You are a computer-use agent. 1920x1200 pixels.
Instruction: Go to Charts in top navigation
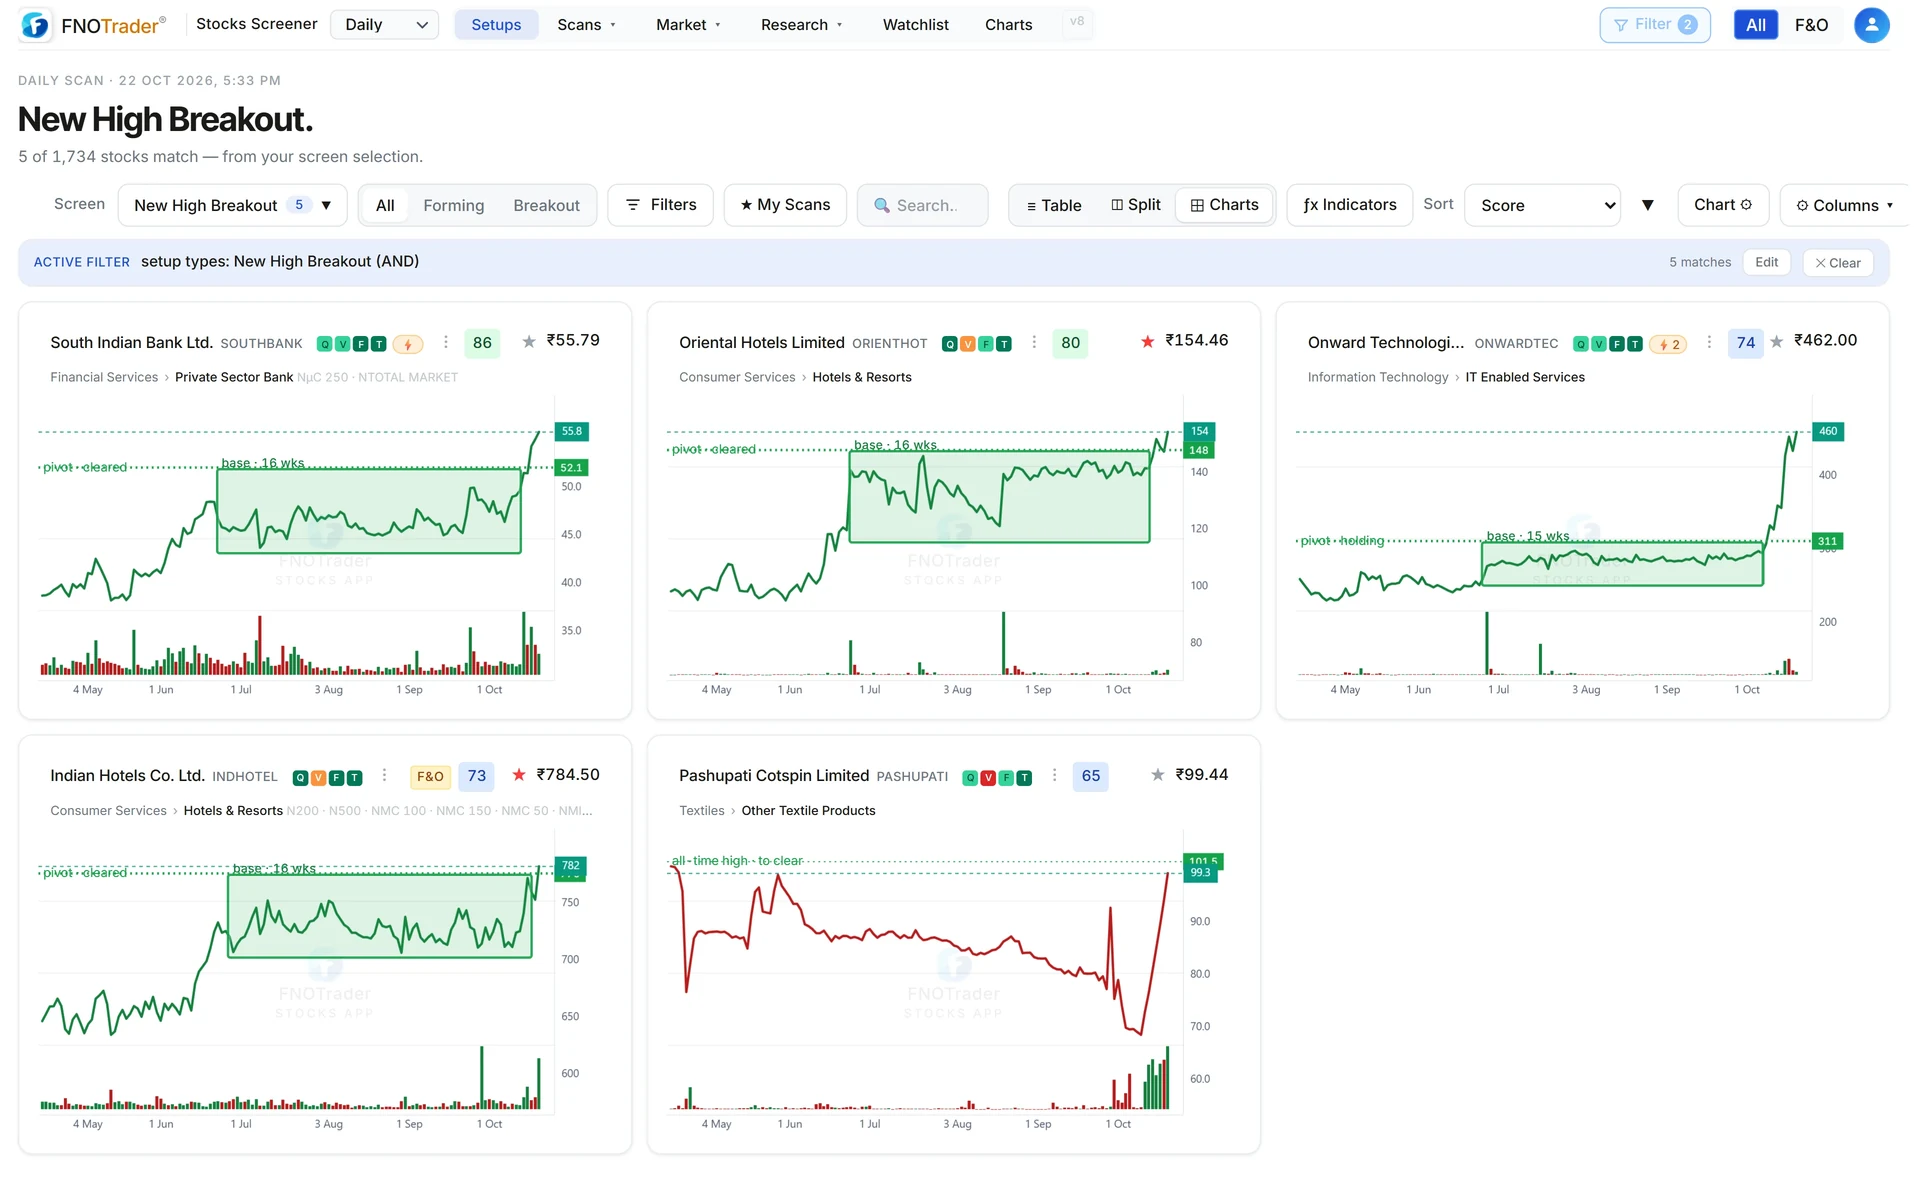click(1008, 25)
